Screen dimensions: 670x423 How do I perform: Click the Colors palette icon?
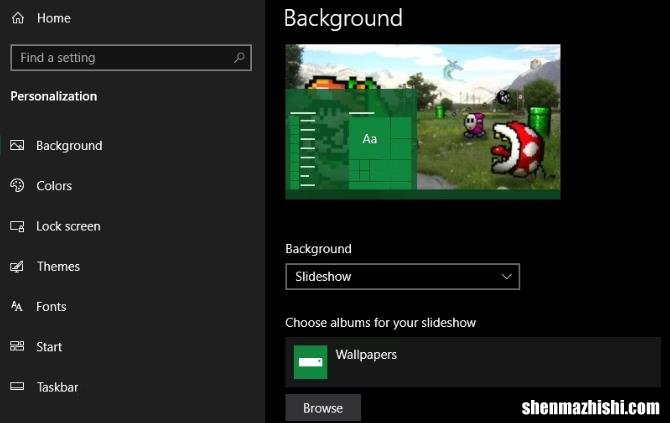tap(17, 185)
